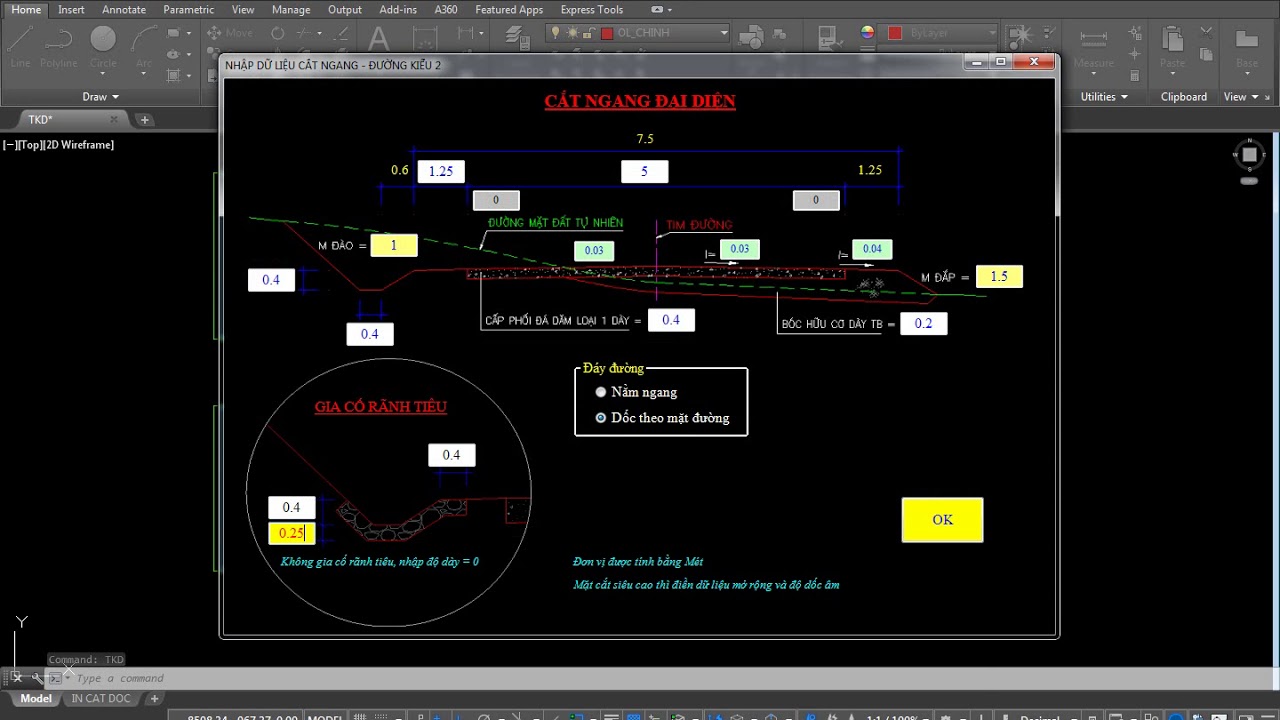Switch to the IN CAT DOC layout tab

pyautogui.click(x=101, y=698)
